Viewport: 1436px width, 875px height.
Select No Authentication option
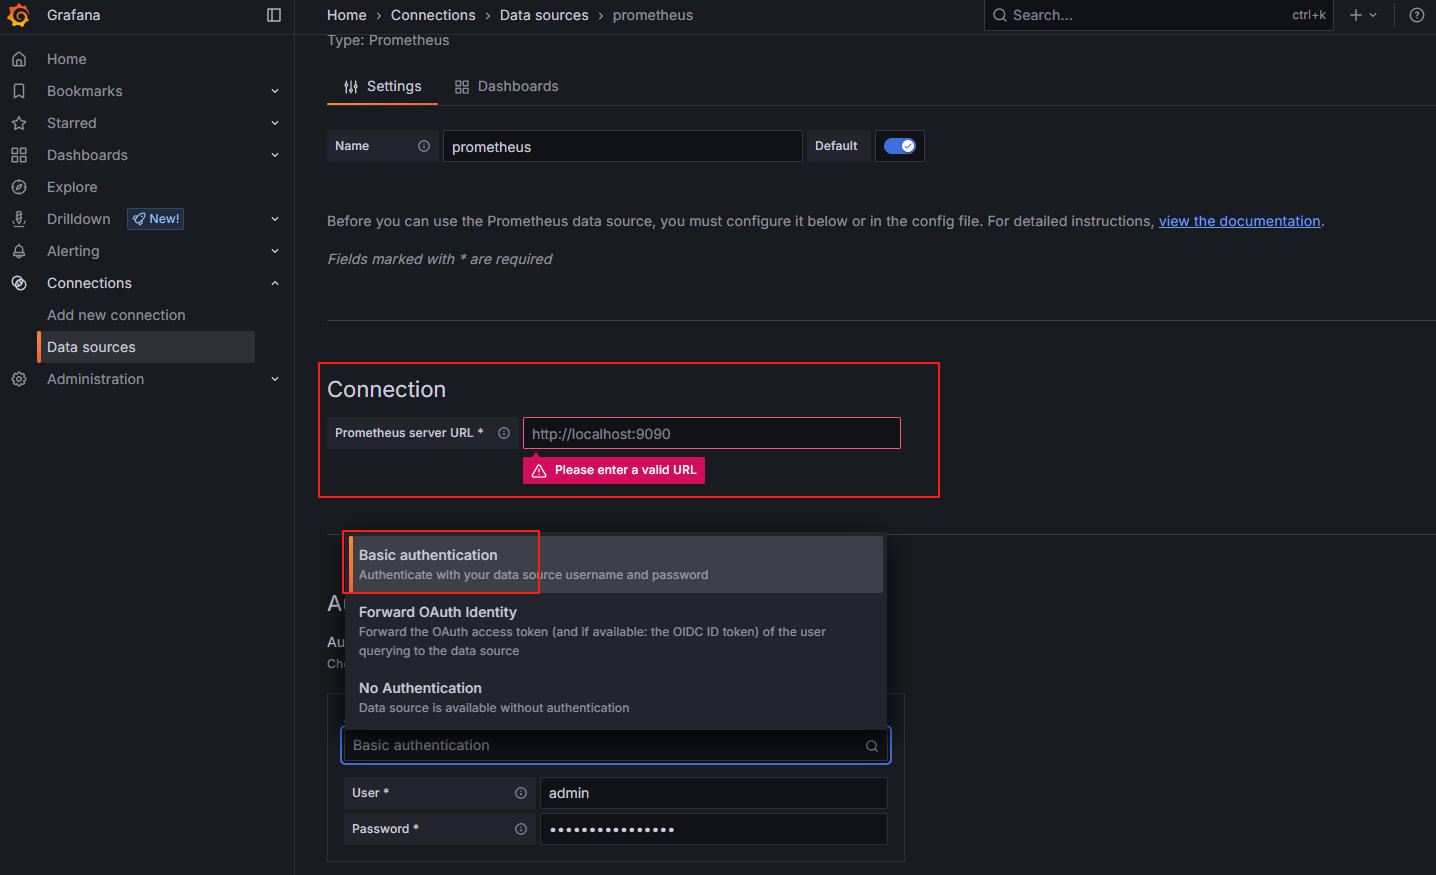[x=616, y=697]
